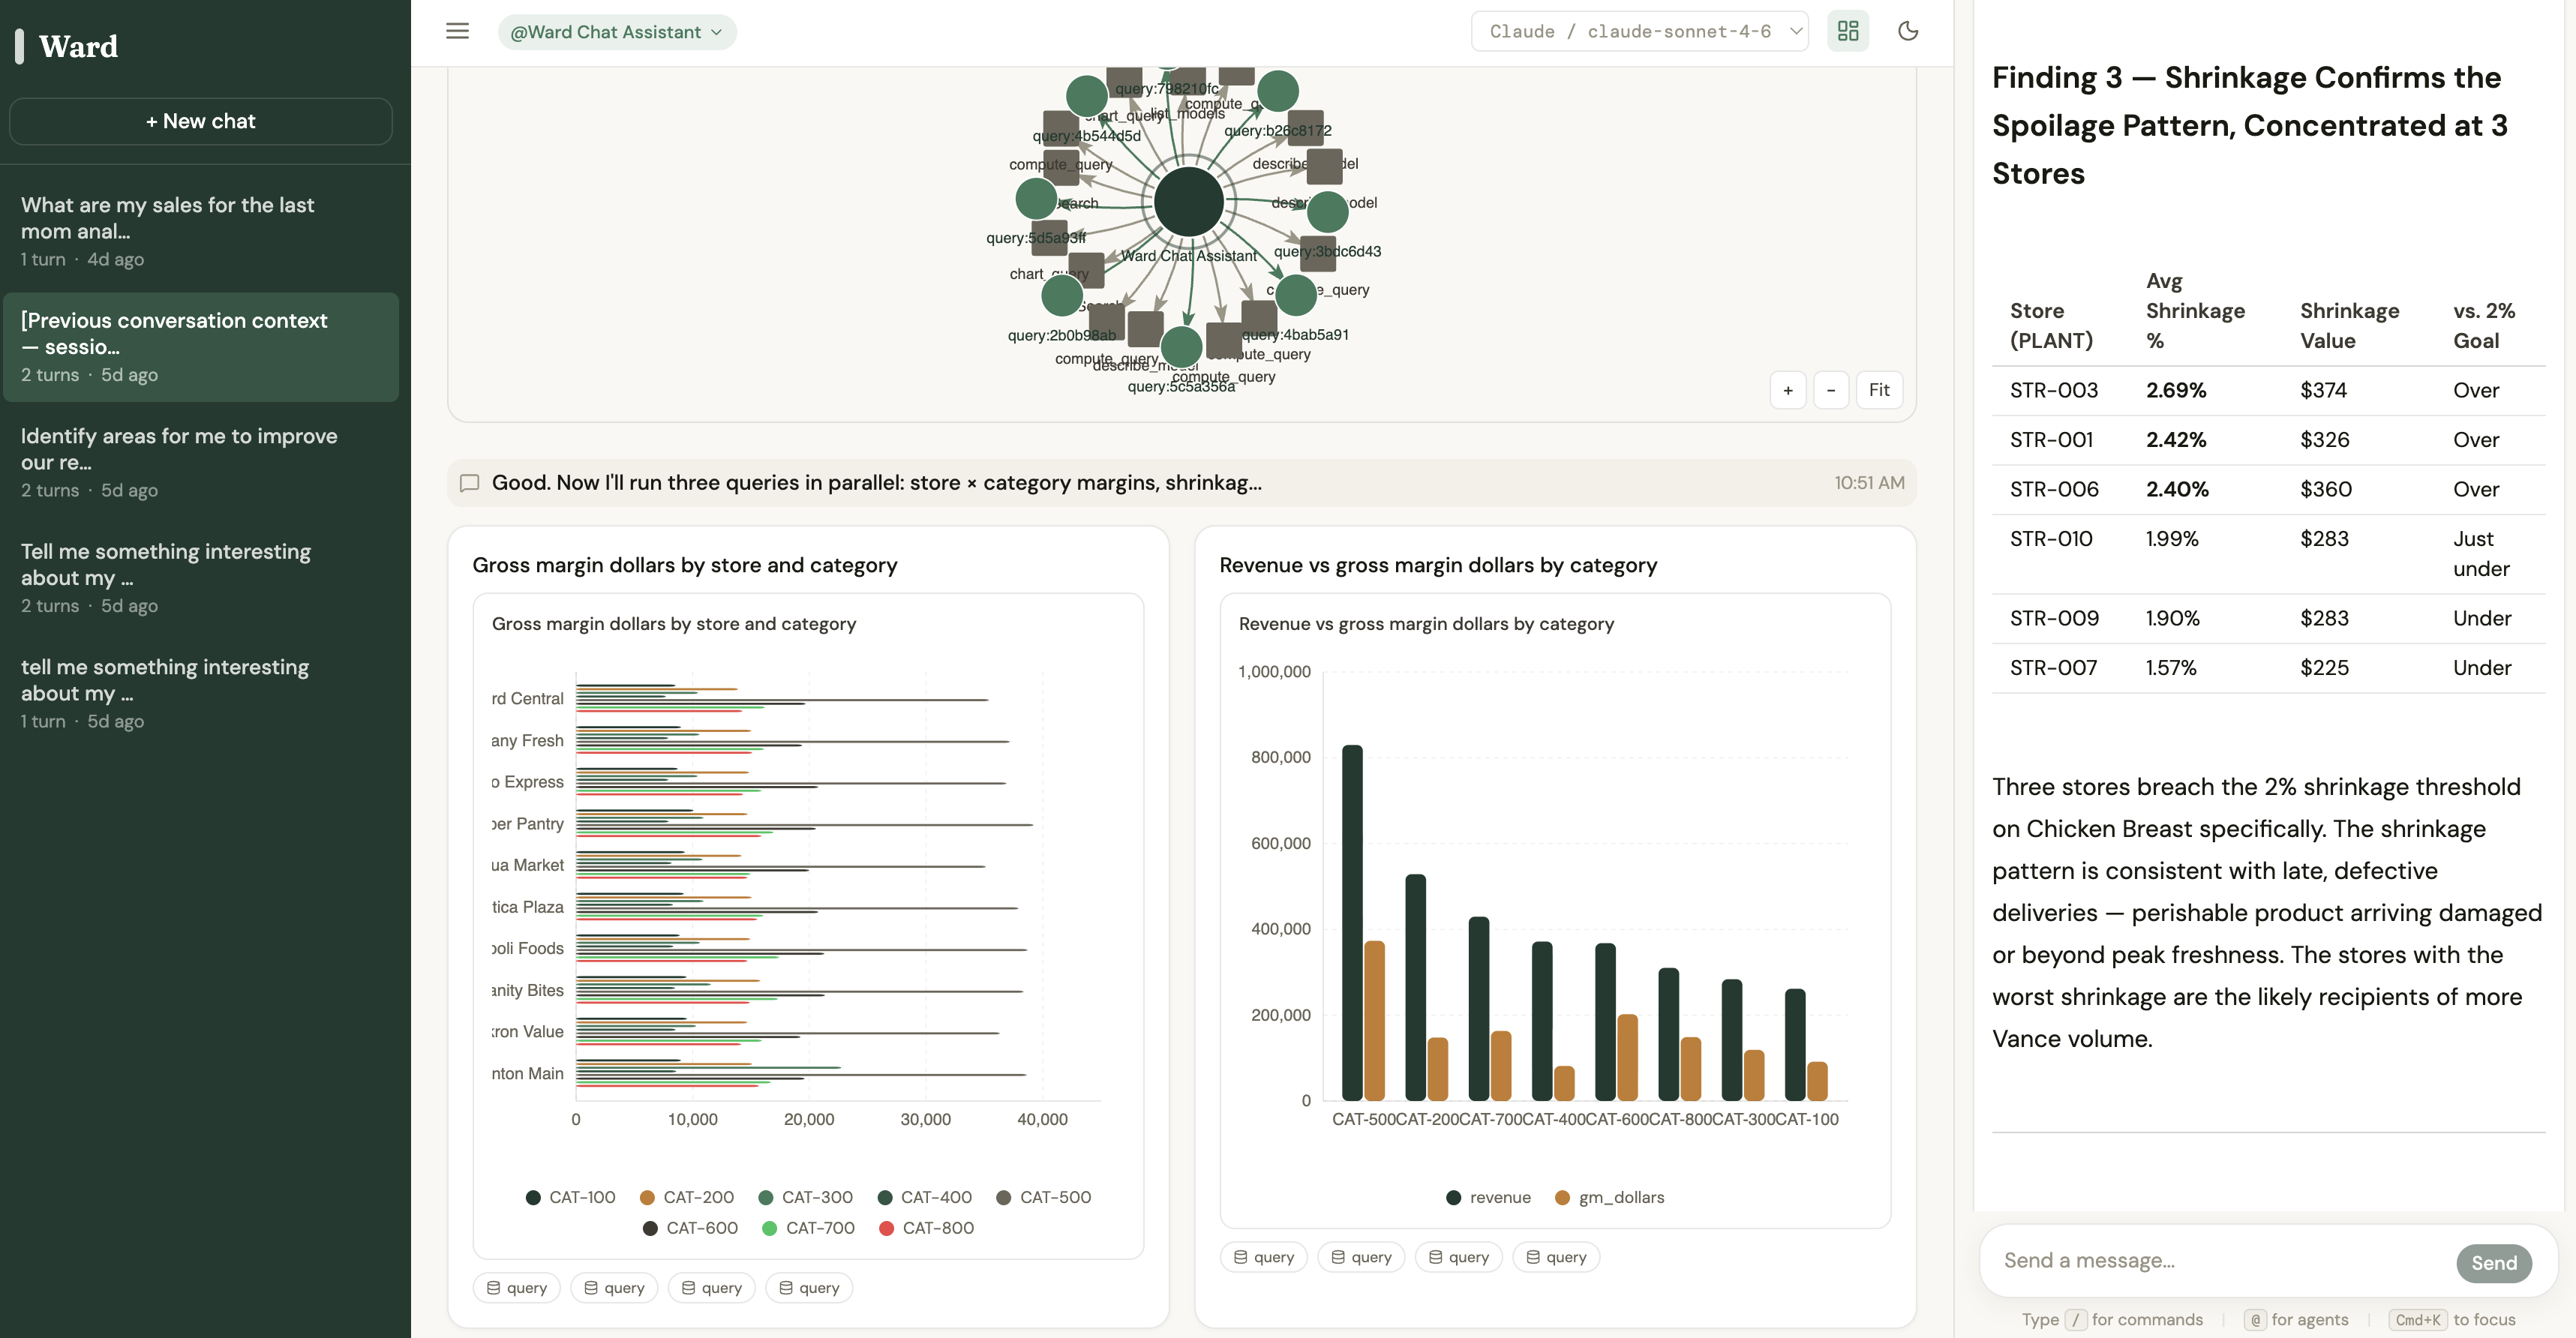This screenshot has width=2576, height=1338.
Task: Zoom out of the agent graph with minus icon
Action: [x=1831, y=389]
